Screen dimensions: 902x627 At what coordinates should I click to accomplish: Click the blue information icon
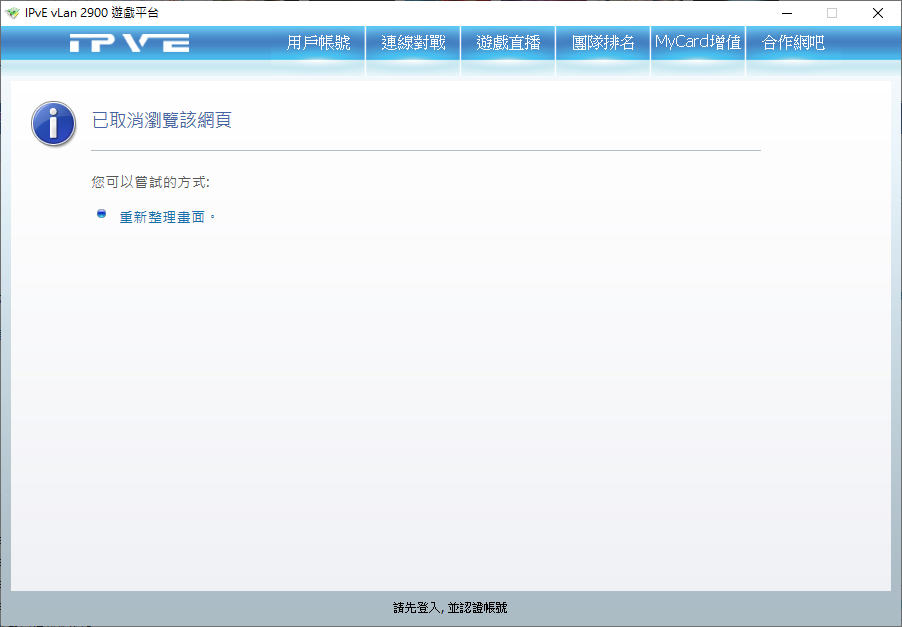point(53,124)
